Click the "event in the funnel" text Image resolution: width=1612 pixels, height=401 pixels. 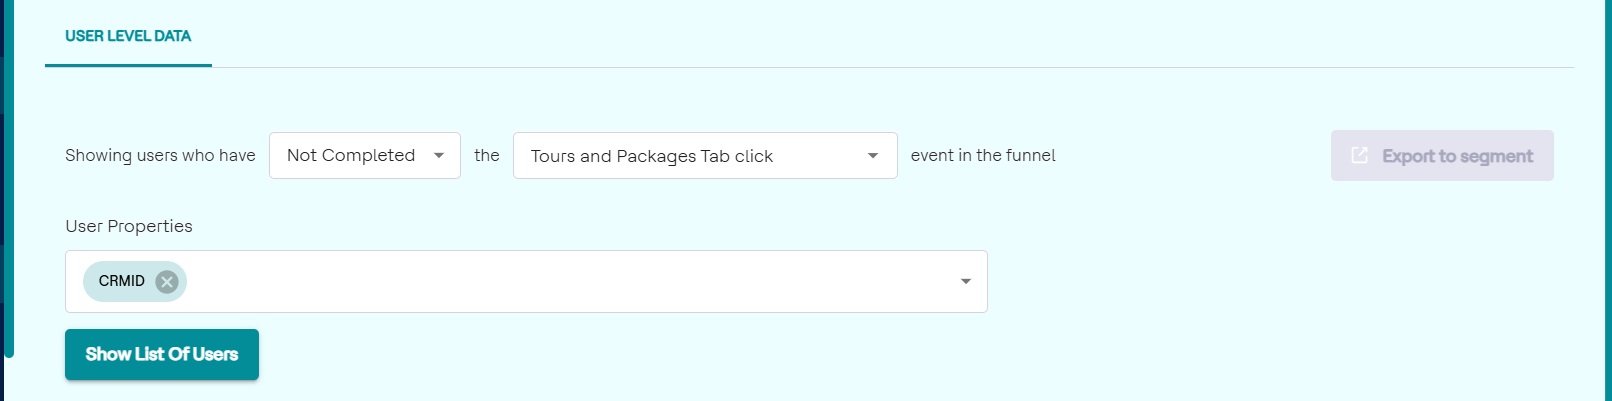click(983, 155)
